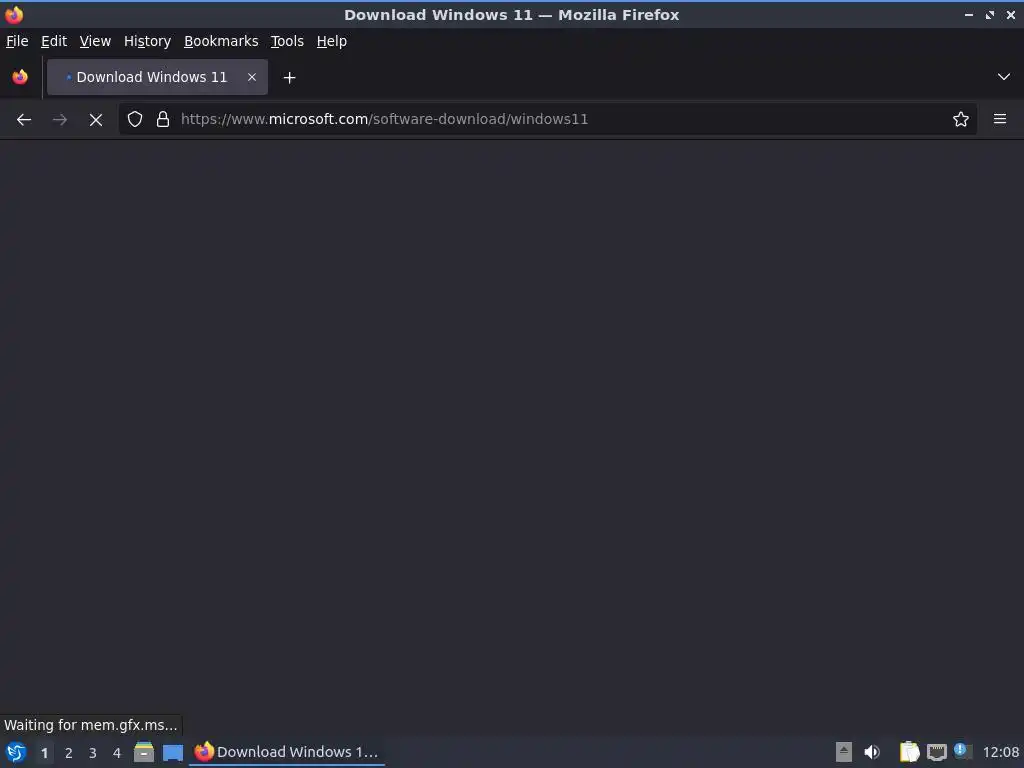The height and width of the screenshot is (768, 1024).
Task: Switch to workspace 1
Action: click(44, 753)
